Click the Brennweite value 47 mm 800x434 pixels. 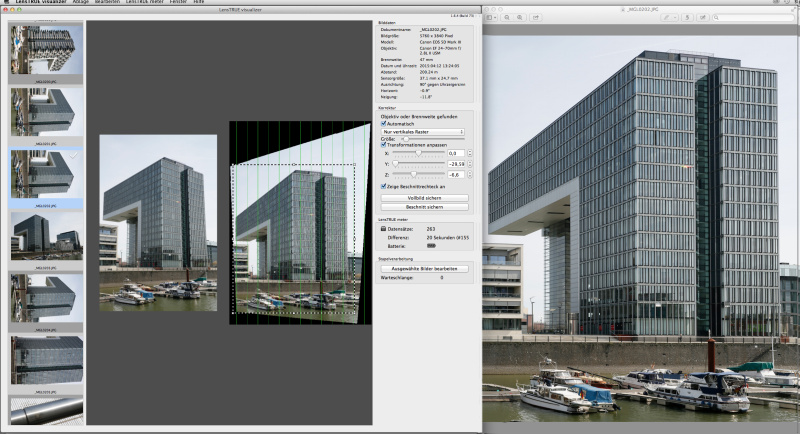(426, 60)
